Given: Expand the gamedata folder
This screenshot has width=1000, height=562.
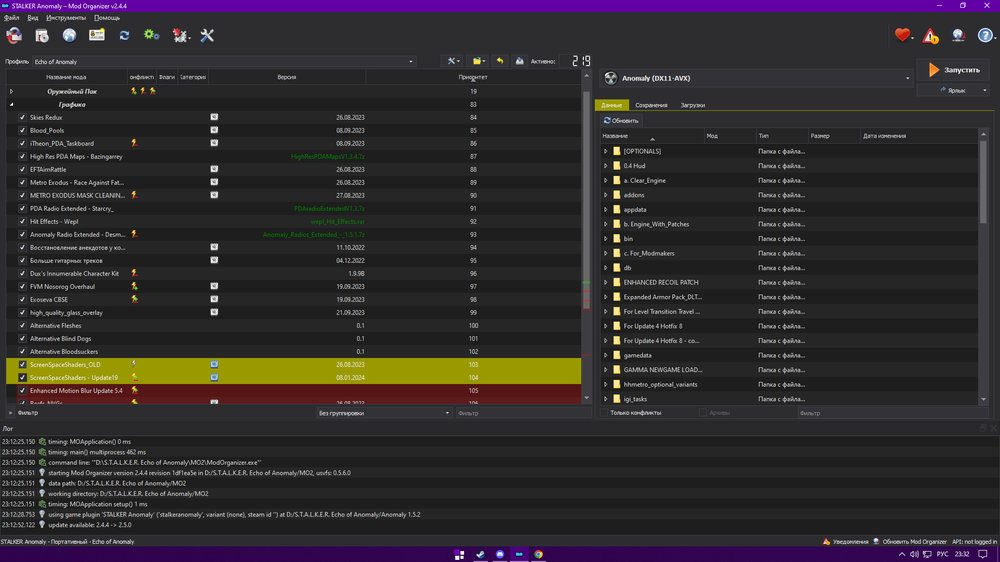Looking at the screenshot, I should [606, 355].
